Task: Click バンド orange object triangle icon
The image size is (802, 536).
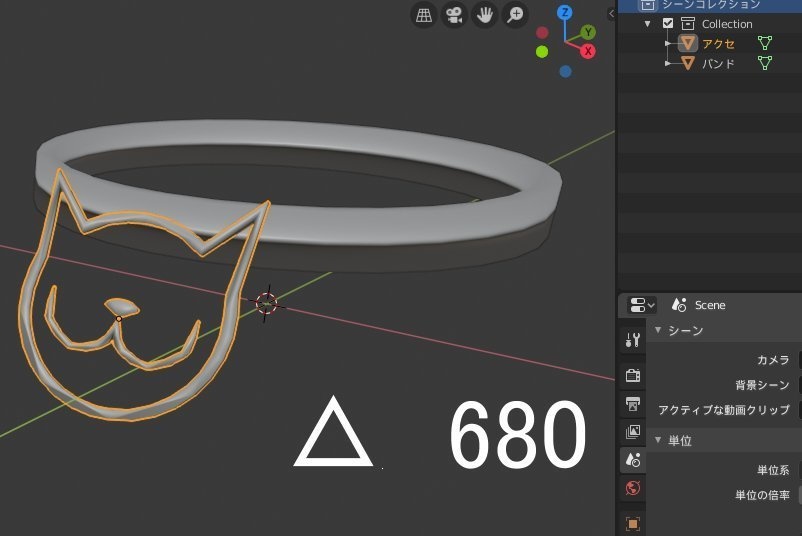Action: click(688, 63)
